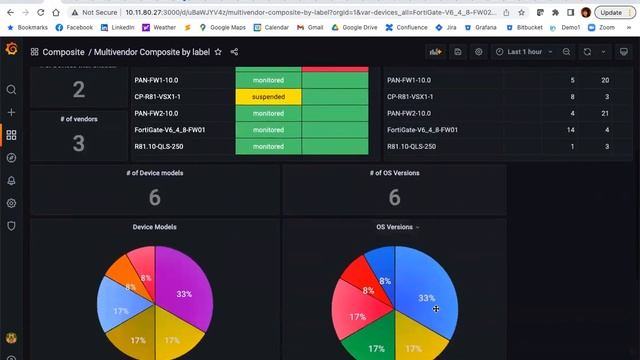
Task: Share the dashboard via share icon
Action: point(234,52)
